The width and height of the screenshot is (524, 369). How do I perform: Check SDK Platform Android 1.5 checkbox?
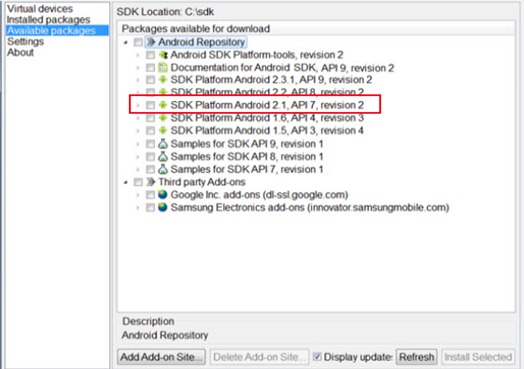pyautogui.click(x=150, y=130)
